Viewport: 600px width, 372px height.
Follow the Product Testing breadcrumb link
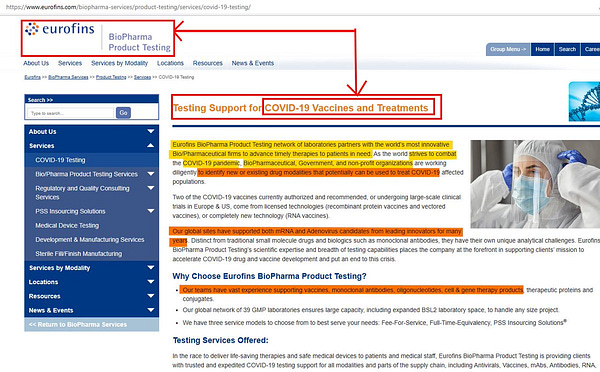[x=111, y=77]
